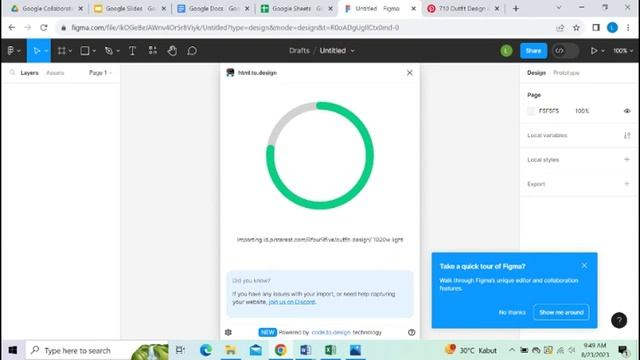Screen dimensions: 640x360
Task: Click the Windows taskbar search box
Action: [x=97, y=350]
